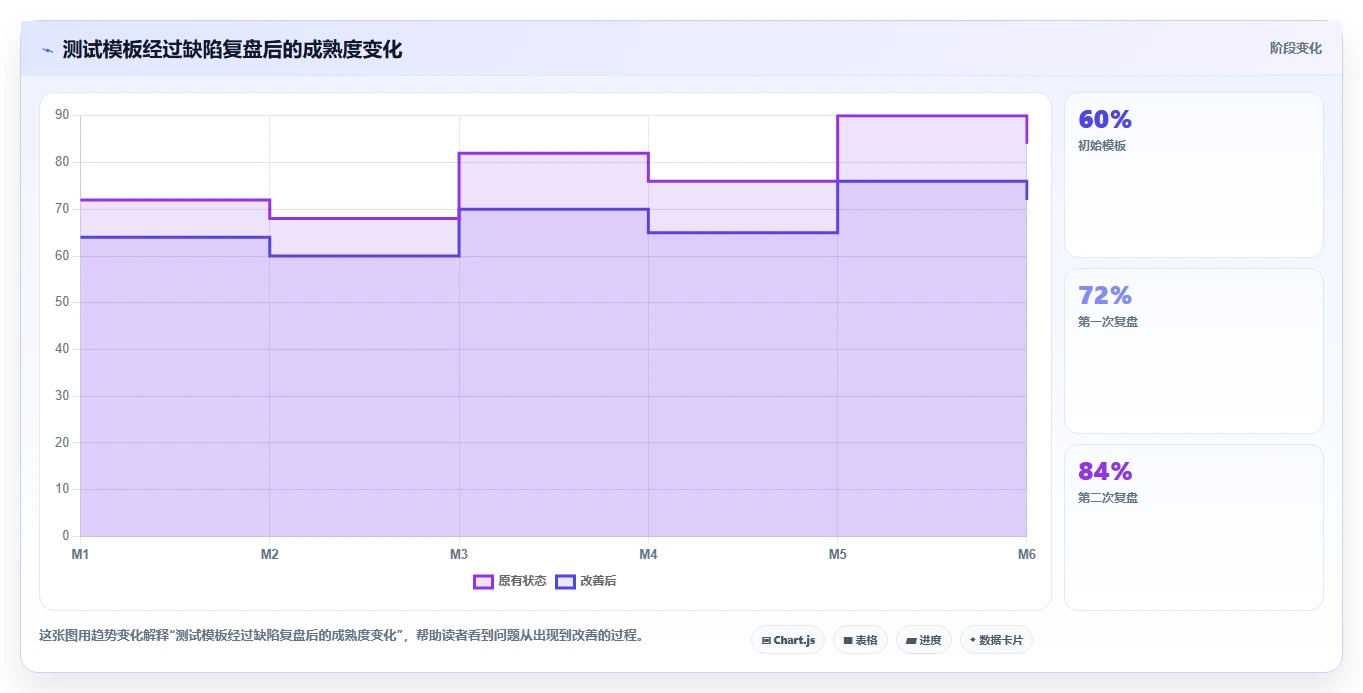Click the 84% value text
Viewport: 1363px width, 693px height.
click(x=1105, y=472)
